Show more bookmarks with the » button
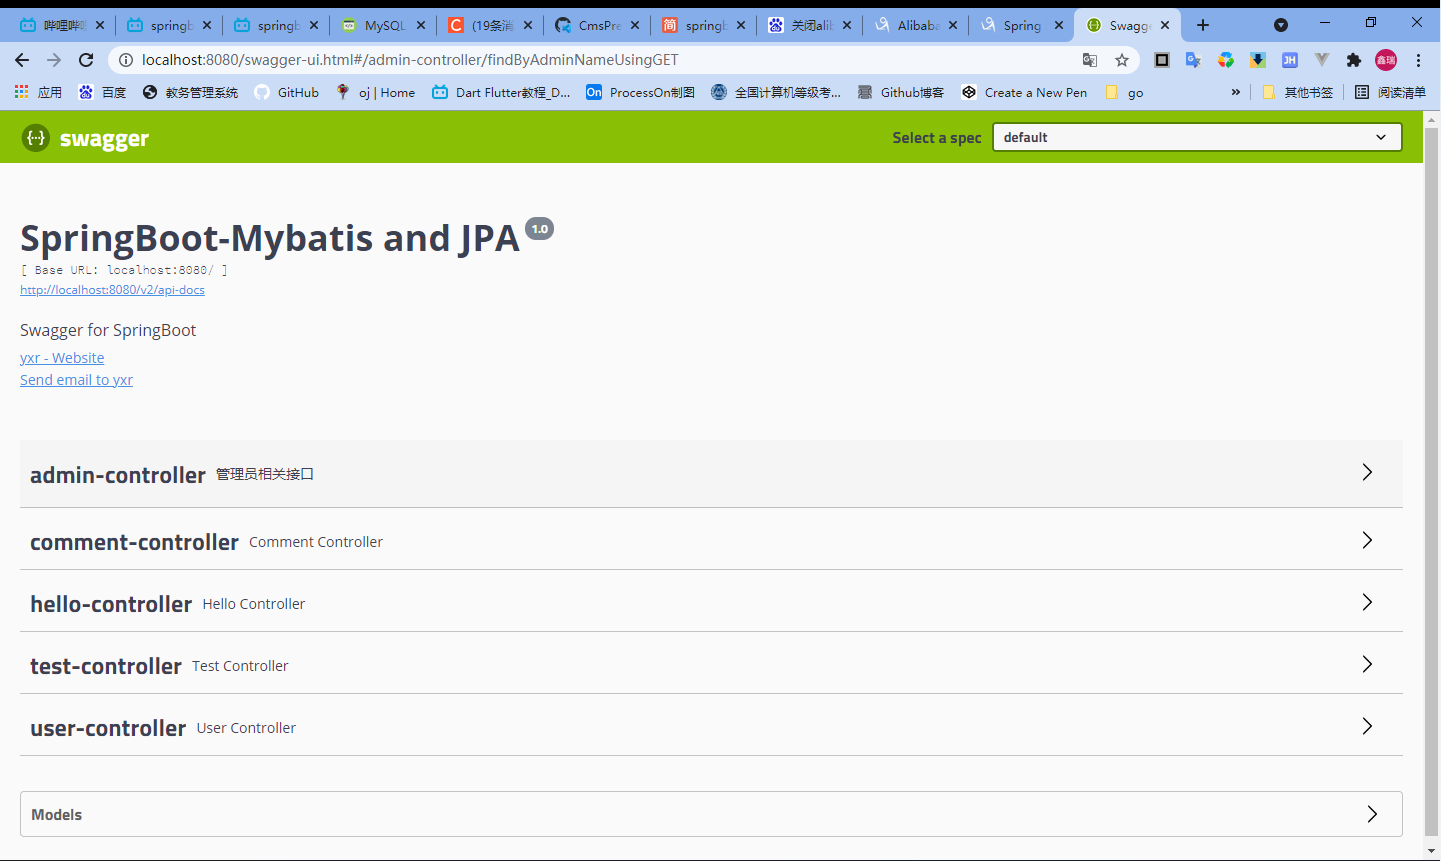Viewport: 1441px width, 861px height. tap(1236, 92)
